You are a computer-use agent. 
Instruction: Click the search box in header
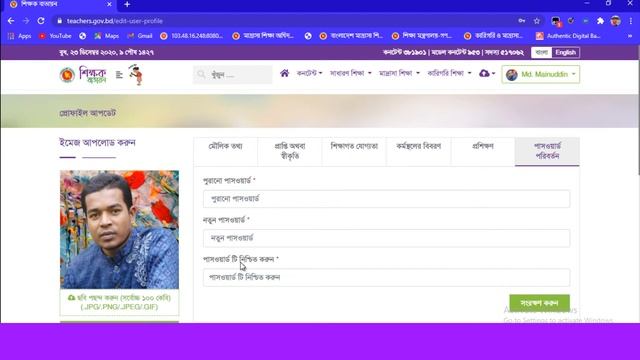tap(233, 75)
